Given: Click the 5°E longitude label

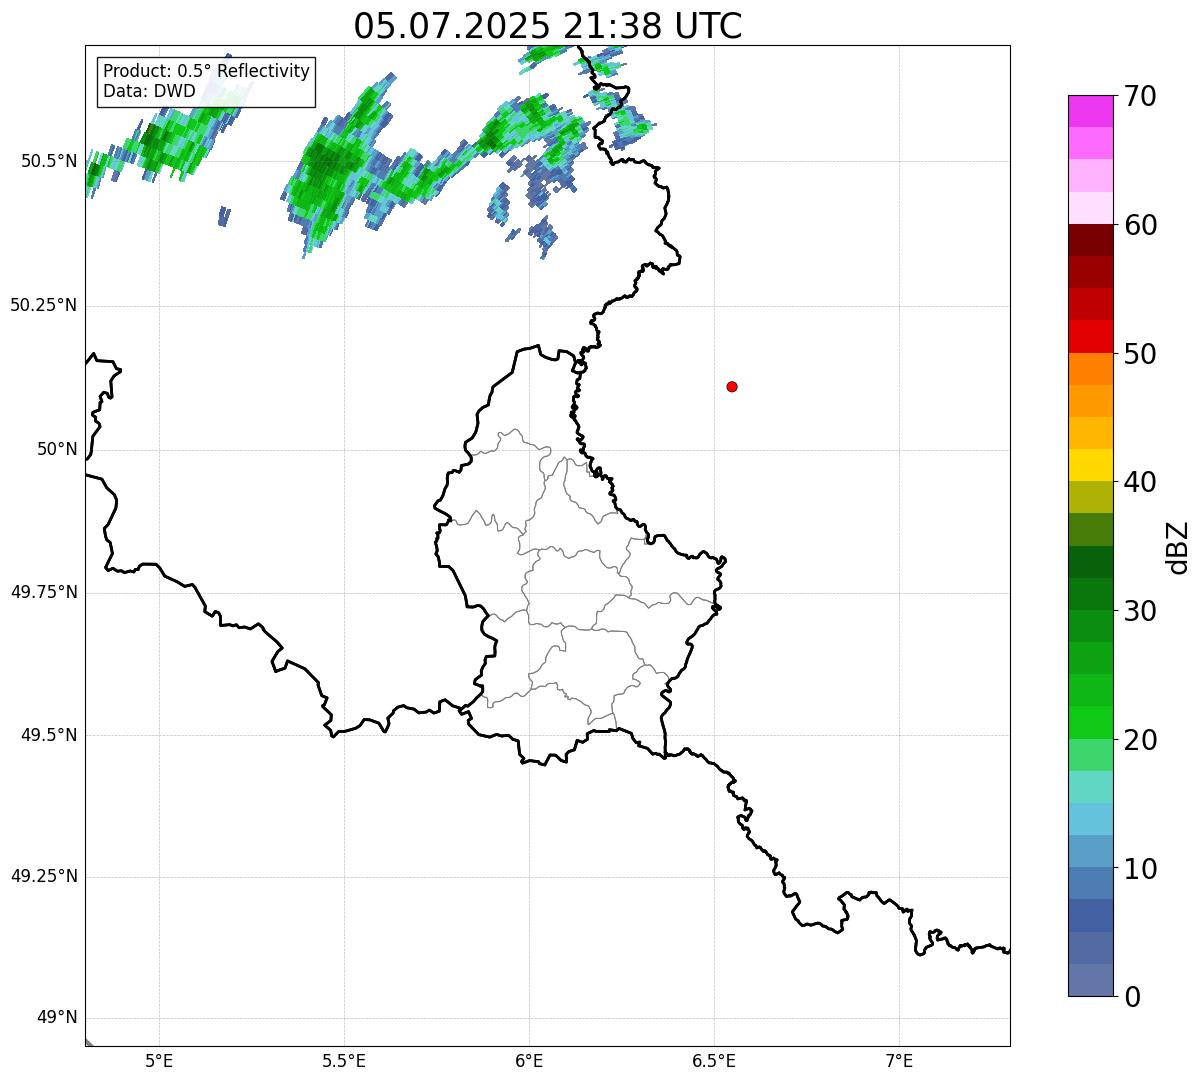Looking at the screenshot, I should point(159,1061).
